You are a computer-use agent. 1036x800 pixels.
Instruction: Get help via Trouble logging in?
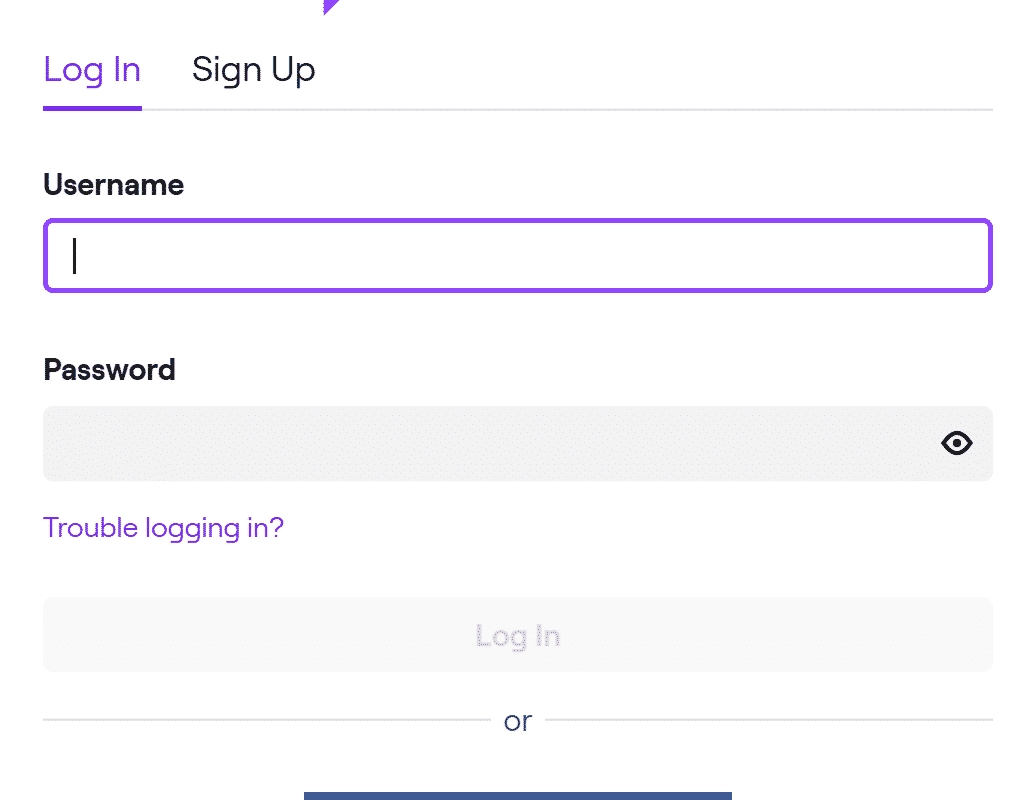(163, 527)
